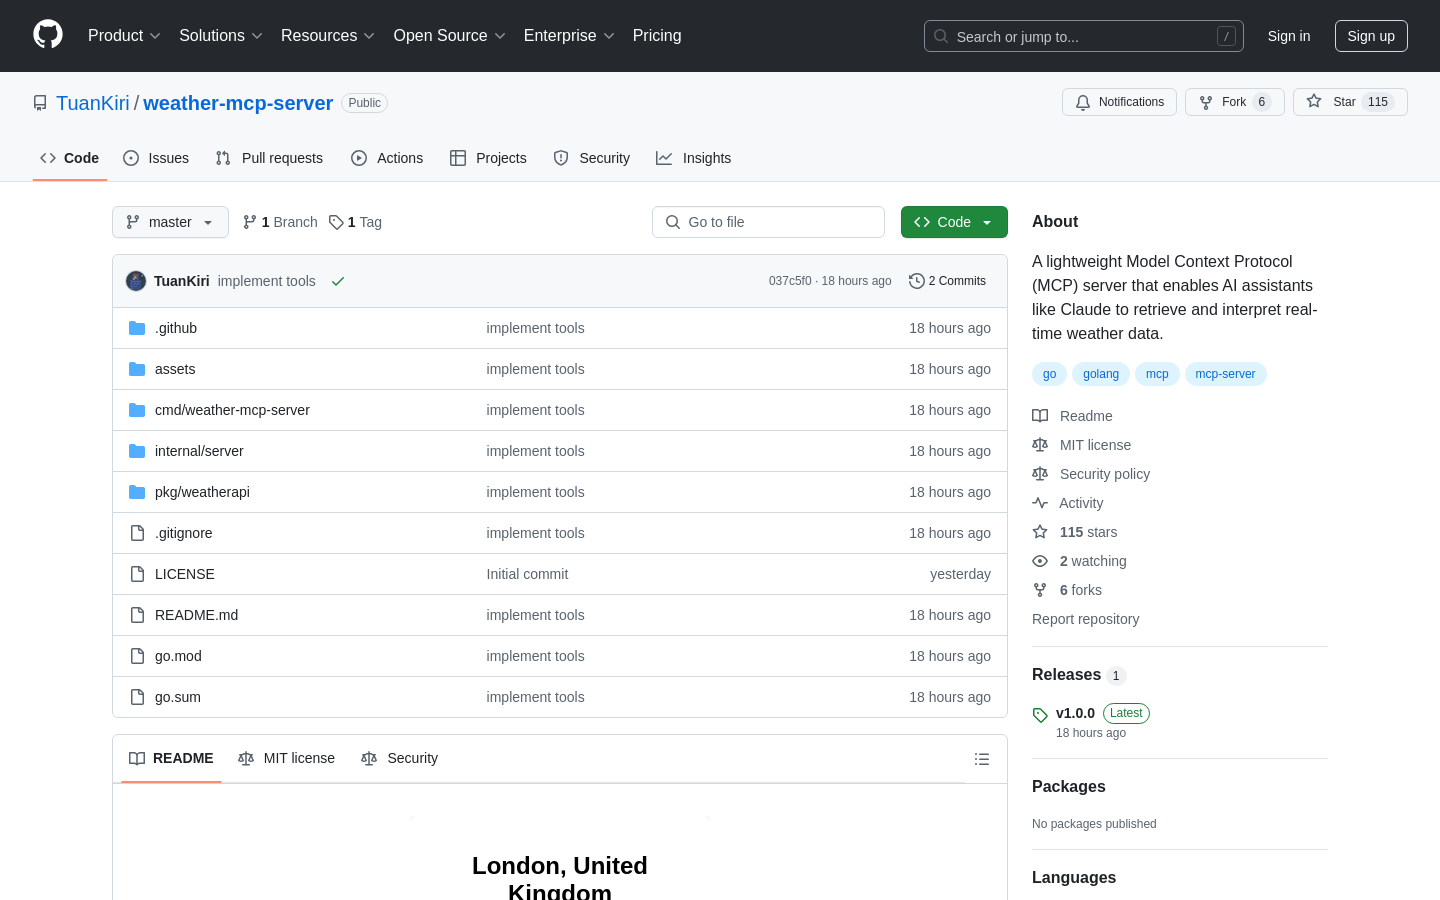Open the Actions tab
This screenshot has height=900, width=1440.
point(387,158)
